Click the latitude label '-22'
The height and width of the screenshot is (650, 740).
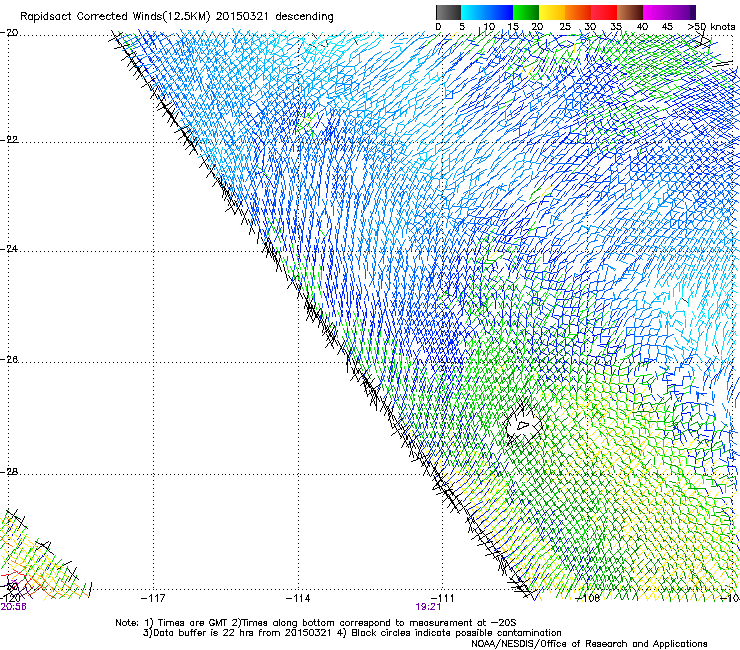(x=9, y=139)
